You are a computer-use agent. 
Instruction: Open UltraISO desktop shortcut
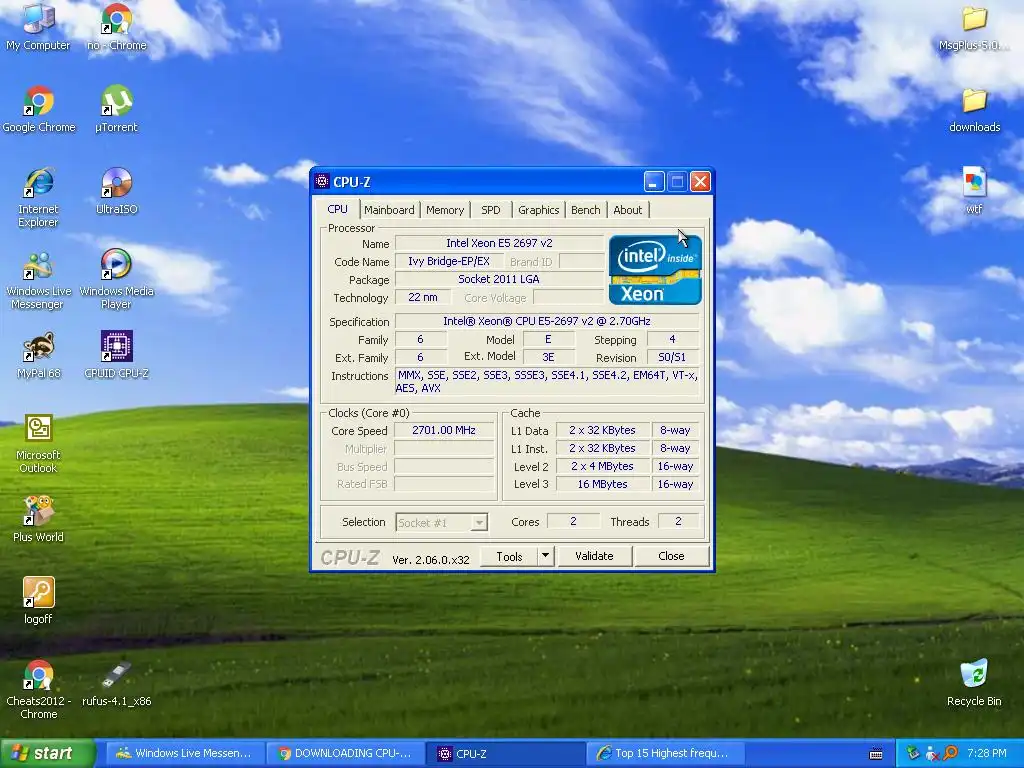tap(116, 191)
